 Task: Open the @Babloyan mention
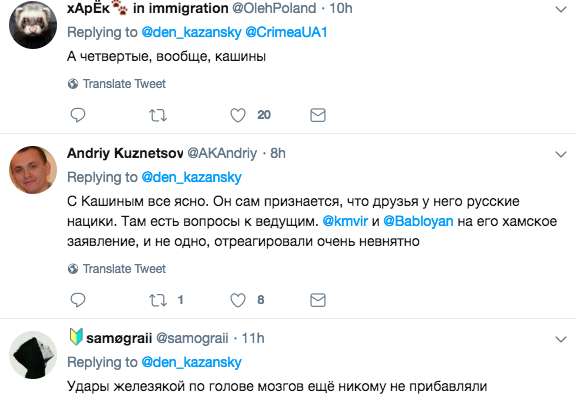[x=418, y=221]
